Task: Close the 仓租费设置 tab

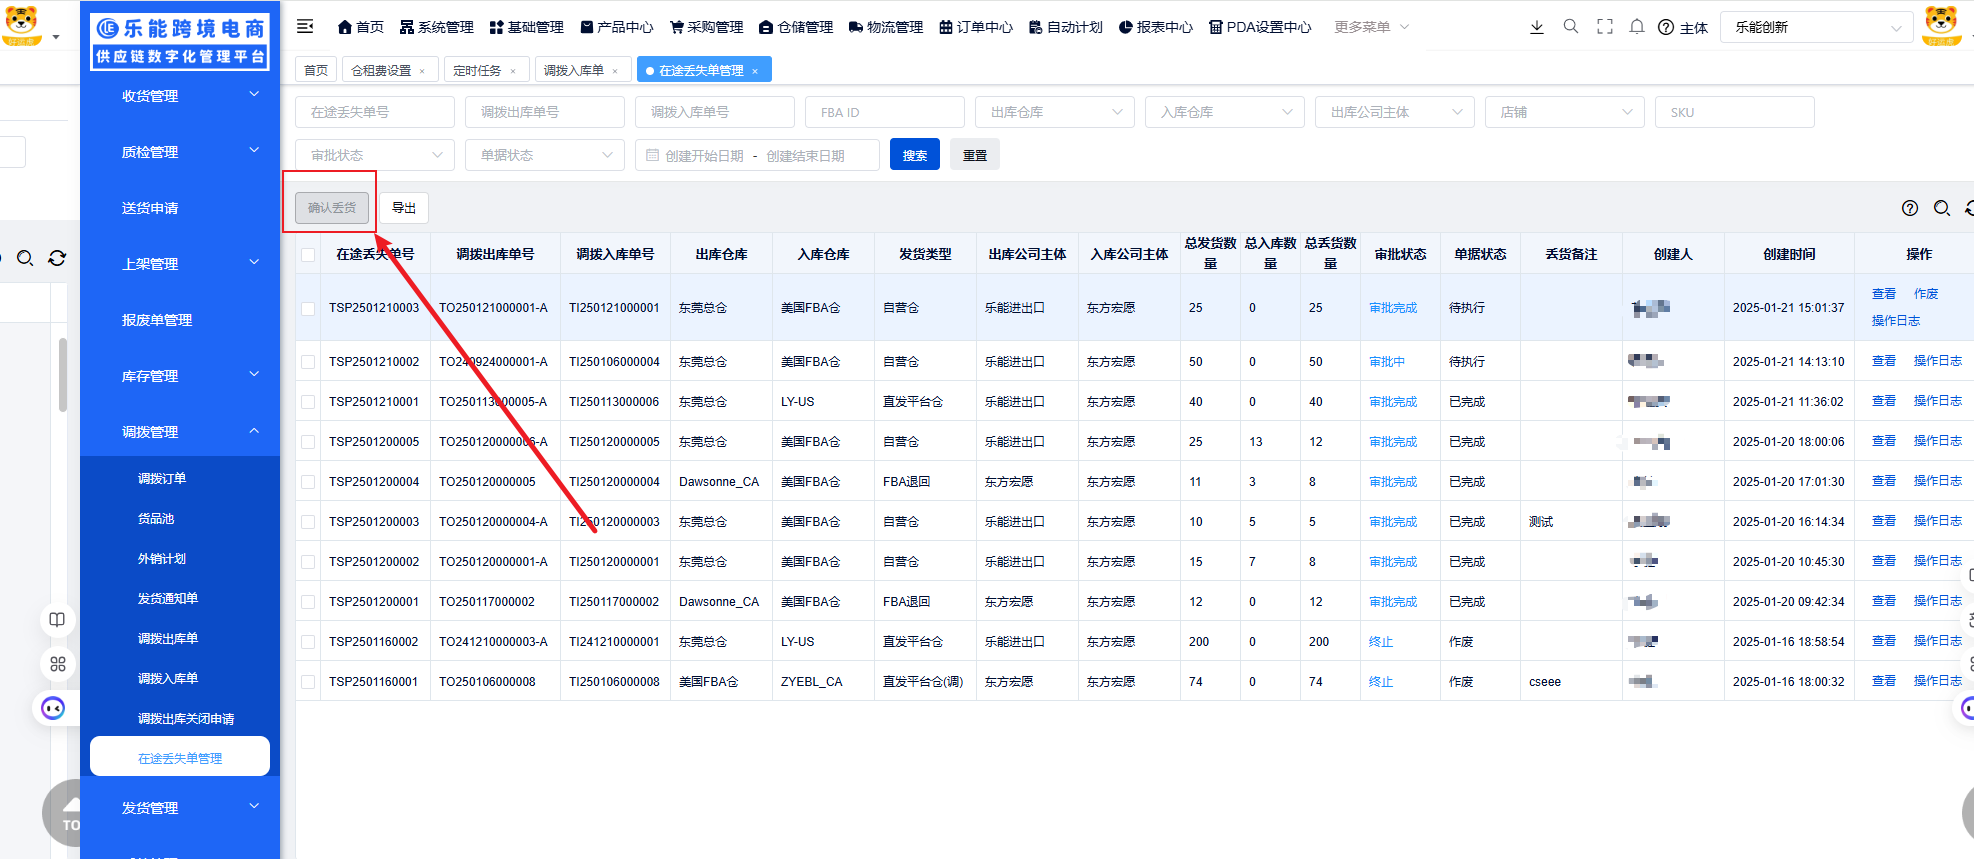Action: pos(422,71)
